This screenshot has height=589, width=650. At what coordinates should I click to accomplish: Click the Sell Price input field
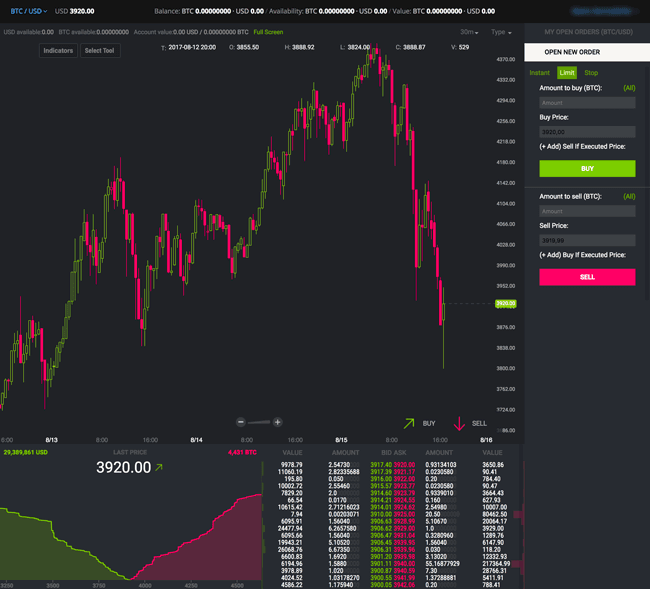pyautogui.click(x=587, y=240)
